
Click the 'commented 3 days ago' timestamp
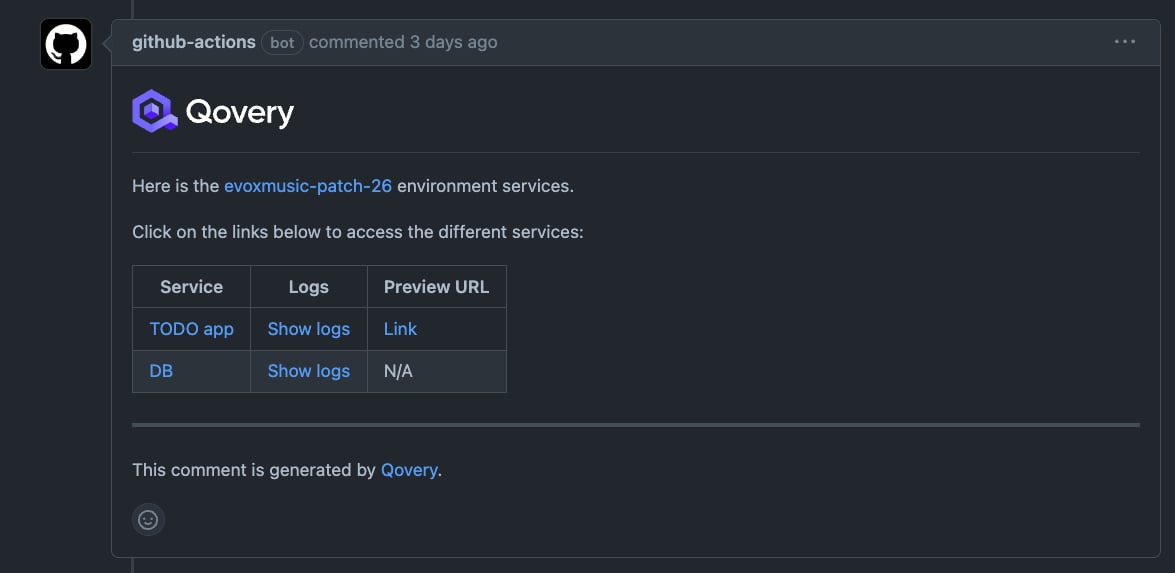point(402,42)
